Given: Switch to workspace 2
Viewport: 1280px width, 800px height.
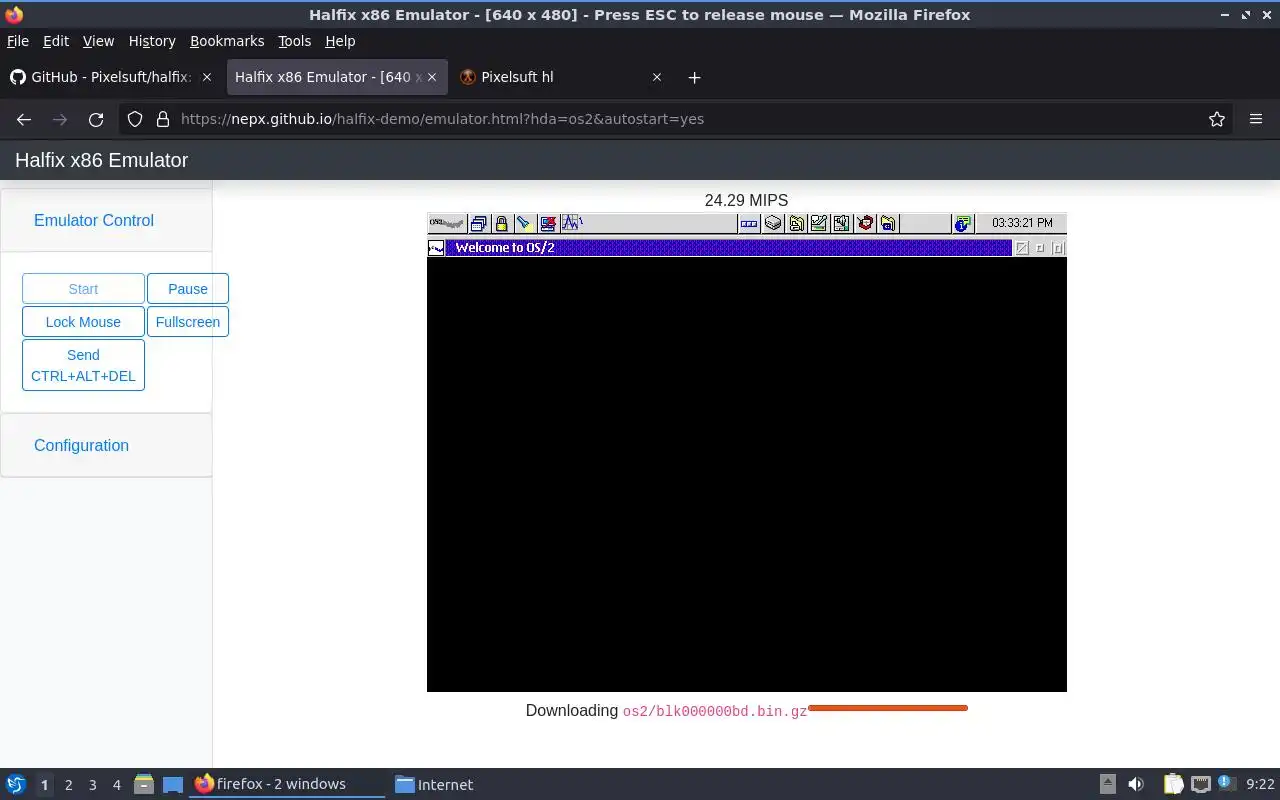Looking at the screenshot, I should [x=68, y=785].
